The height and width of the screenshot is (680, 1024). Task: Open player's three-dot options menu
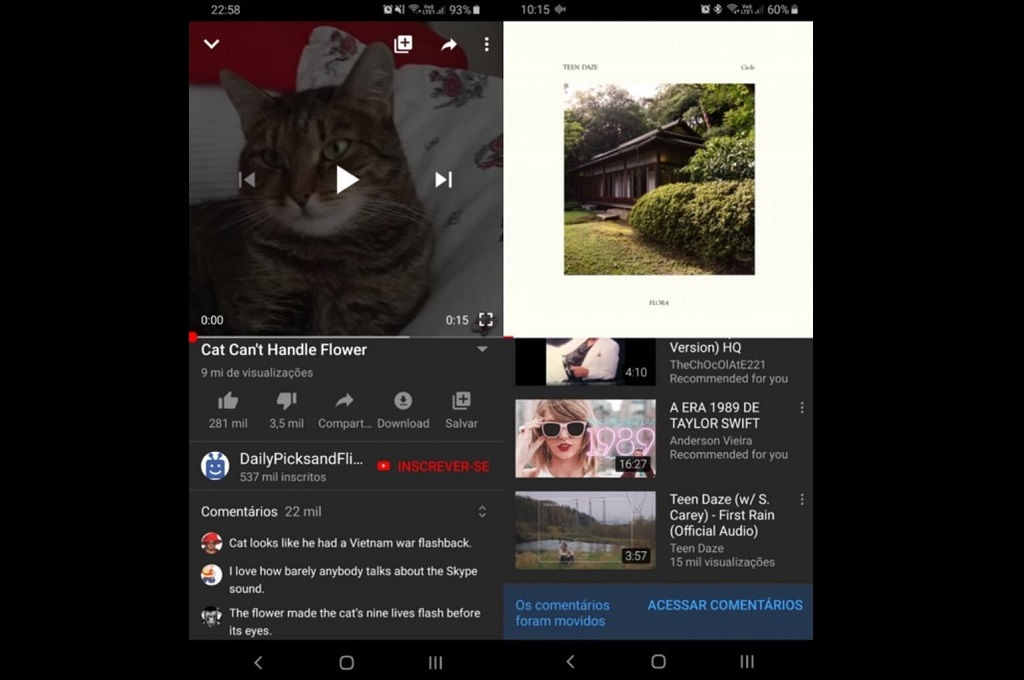click(487, 44)
